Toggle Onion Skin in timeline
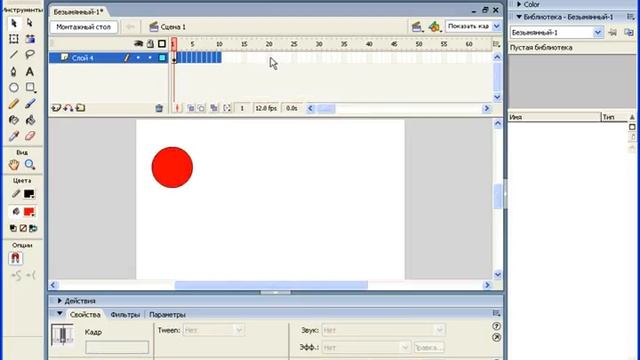Image resolution: width=640 pixels, height=360 pixels. coord(191,108)
